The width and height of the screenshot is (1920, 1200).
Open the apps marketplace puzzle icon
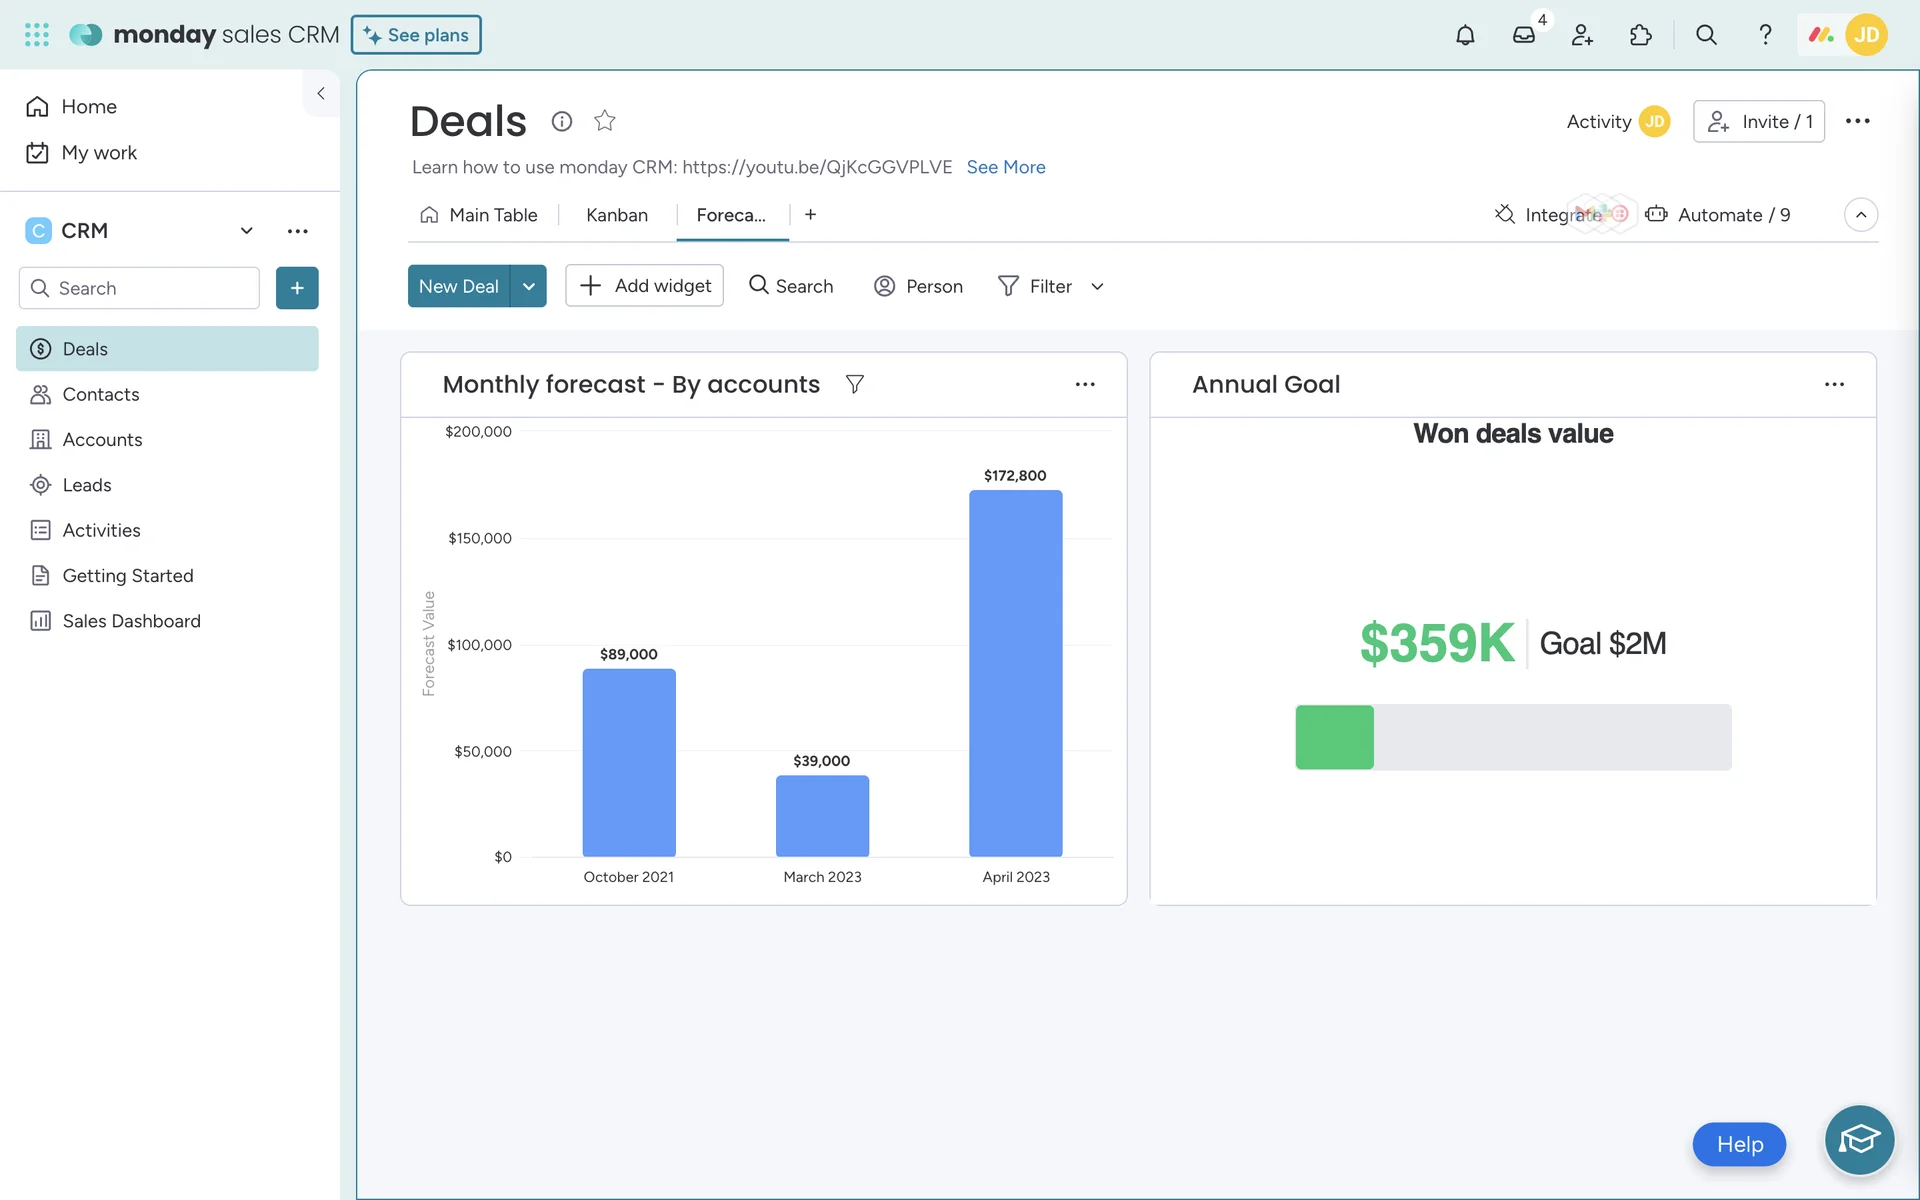(1640, 35)
